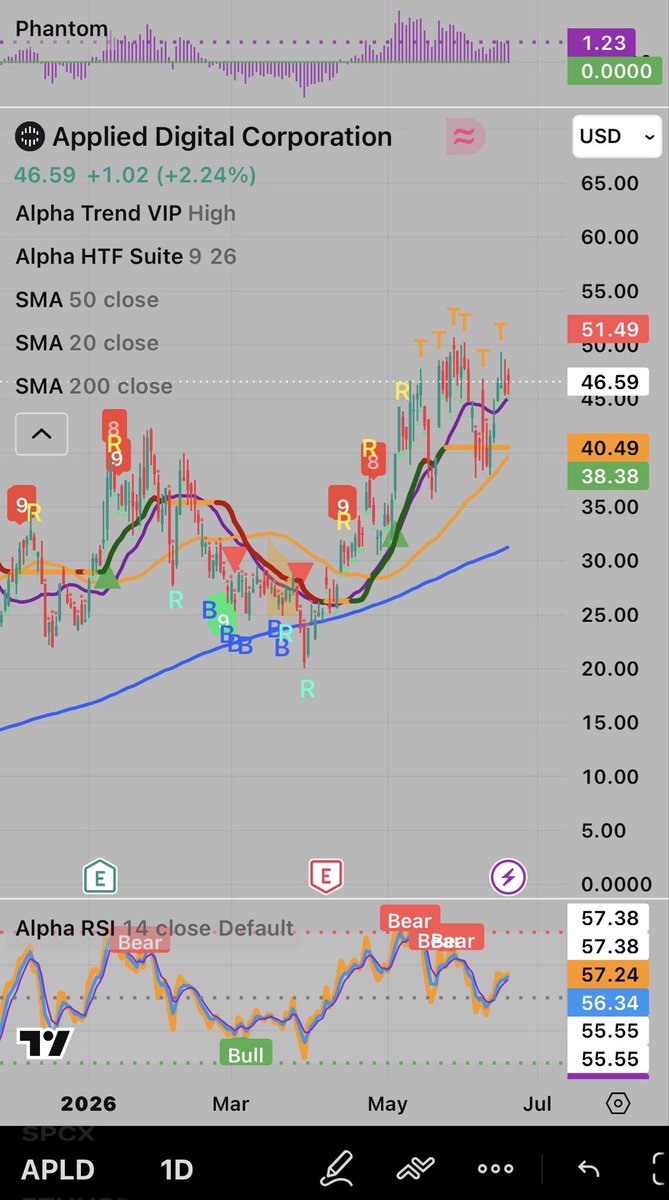The image size is (669, 1200).
Task: Tap the TradingView logo
Action: [x=45, y=1044]
